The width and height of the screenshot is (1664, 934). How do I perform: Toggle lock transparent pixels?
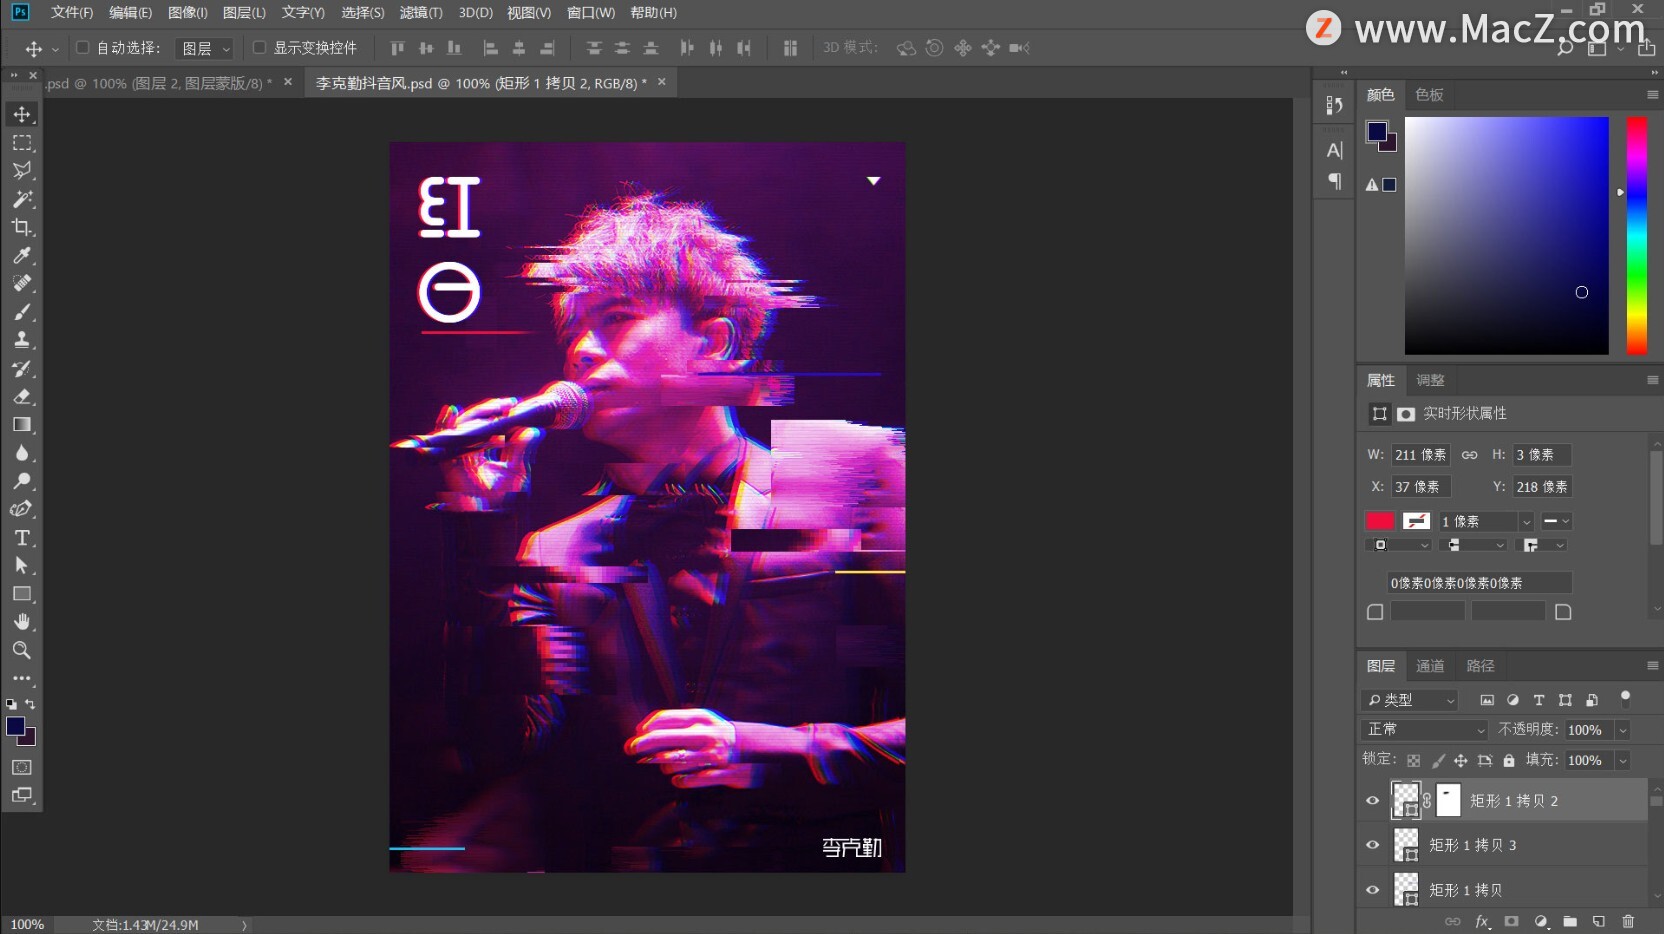click(1413, 760)
